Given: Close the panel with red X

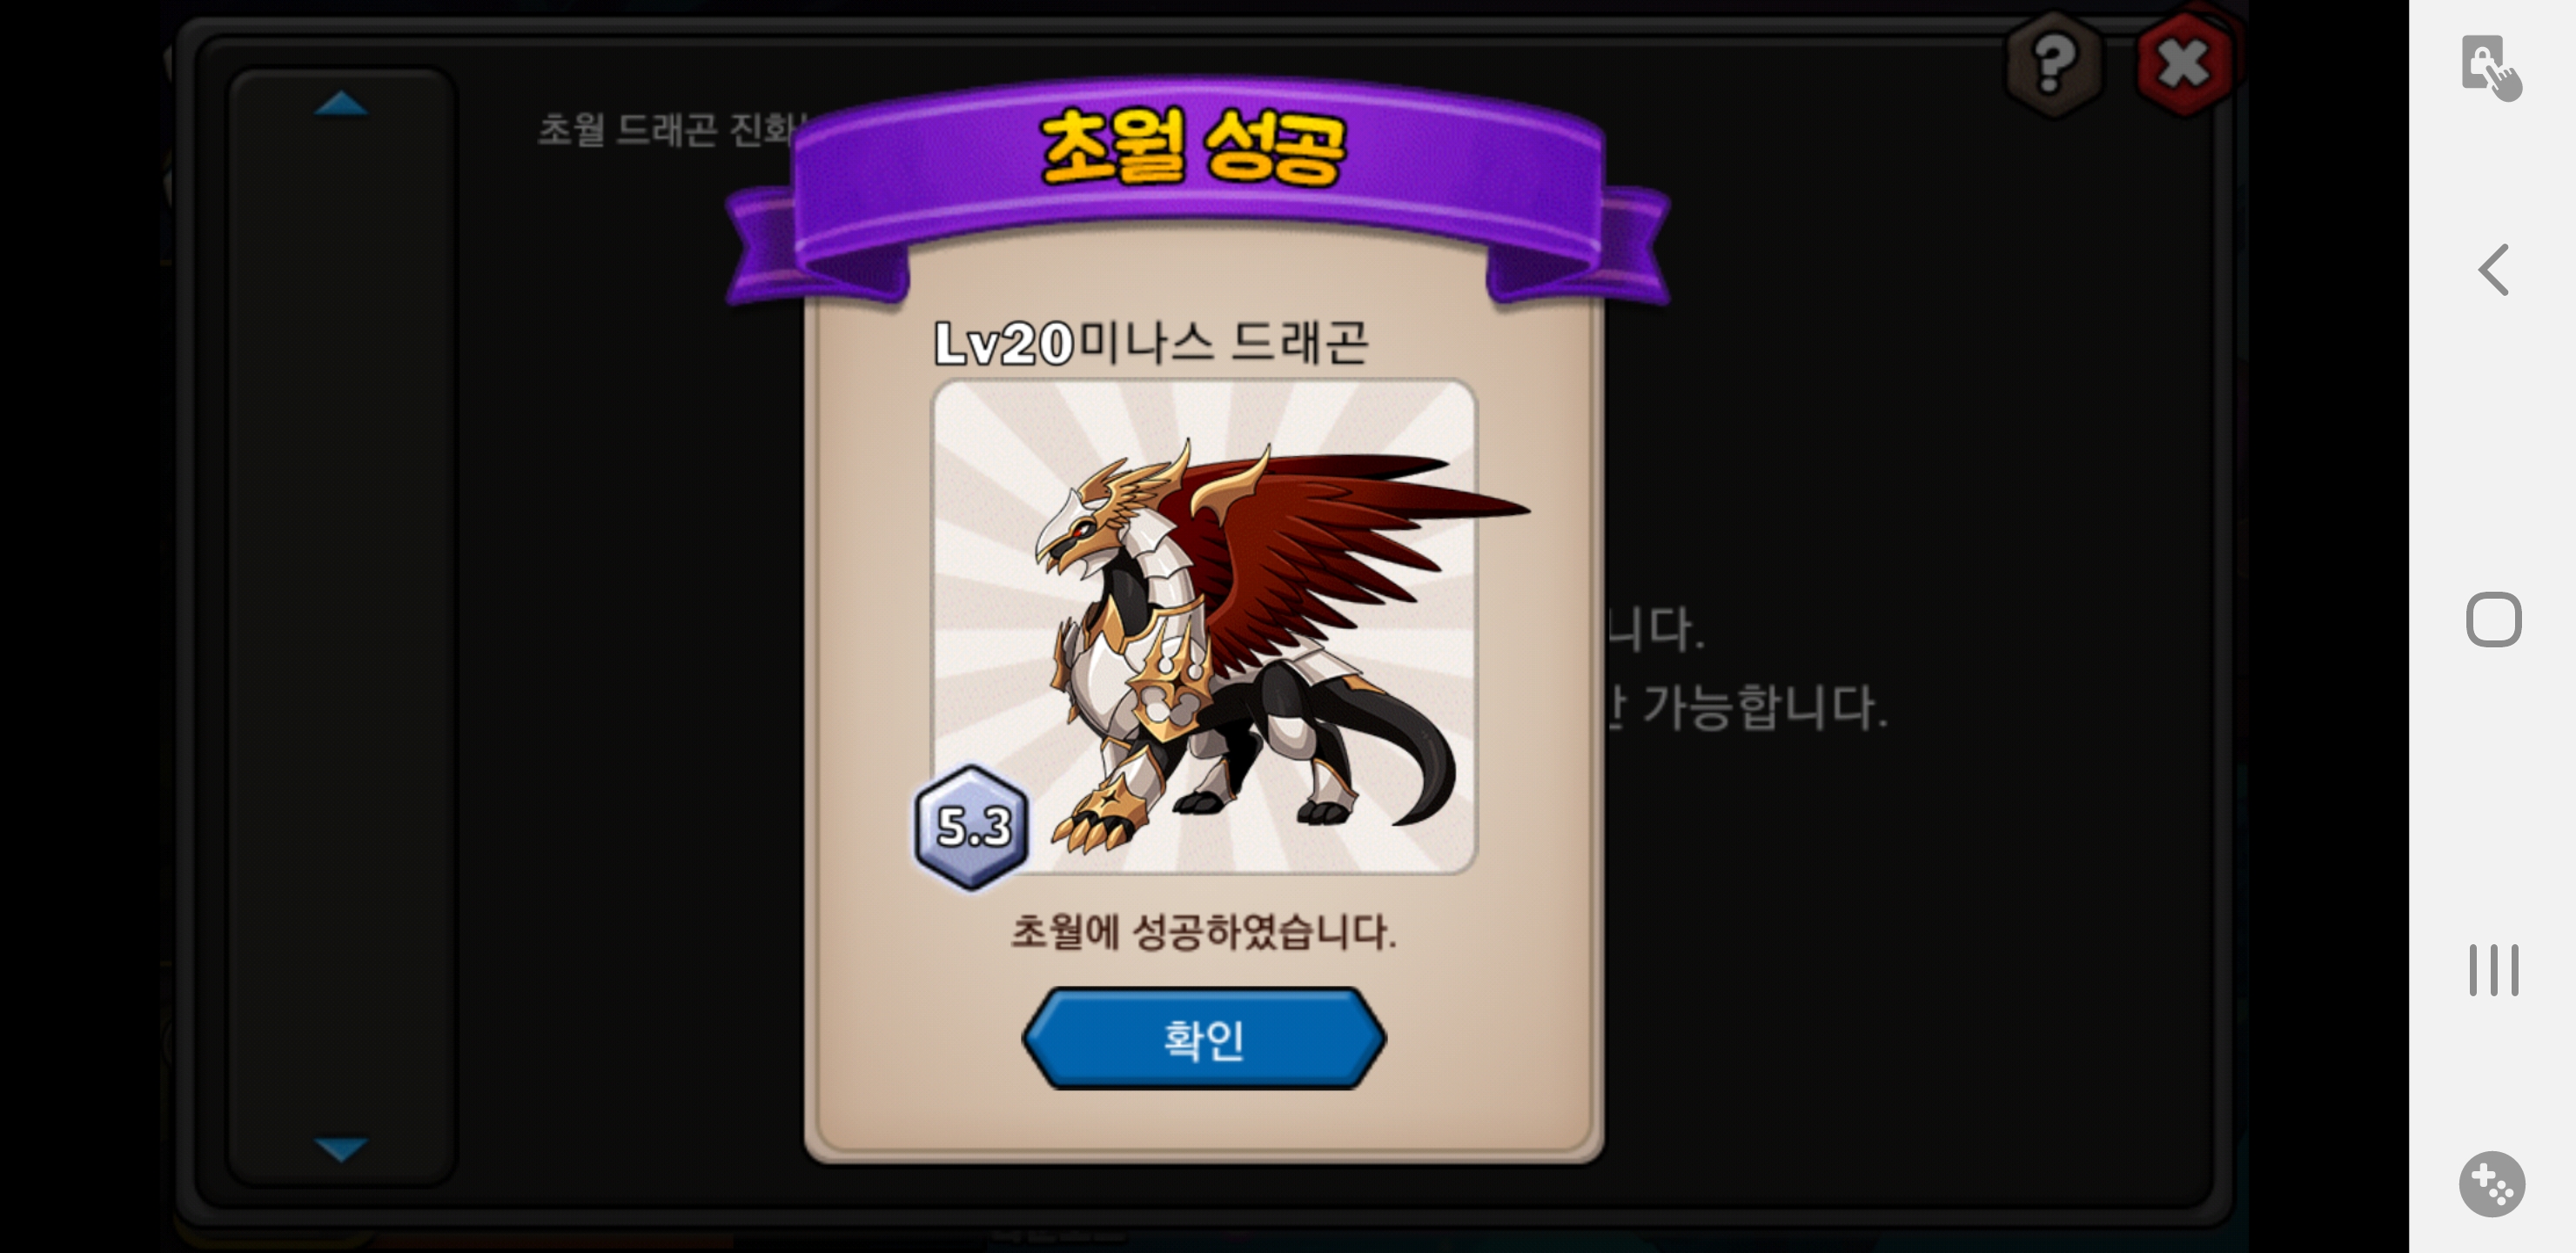Looking at the screenshot, I should click(x=2184, y=64).
